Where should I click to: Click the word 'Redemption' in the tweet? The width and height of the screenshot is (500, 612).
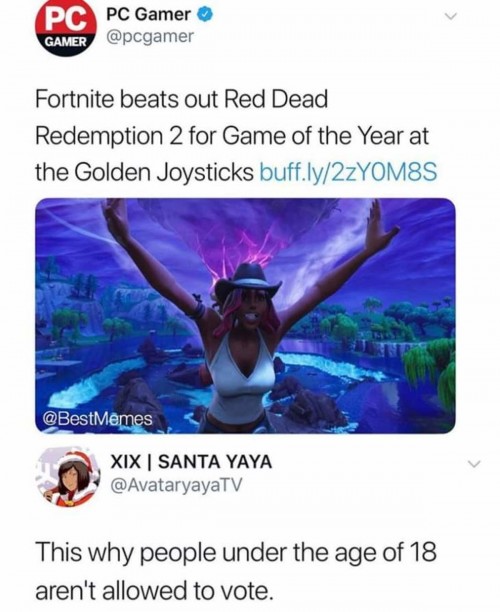[100, 136]
